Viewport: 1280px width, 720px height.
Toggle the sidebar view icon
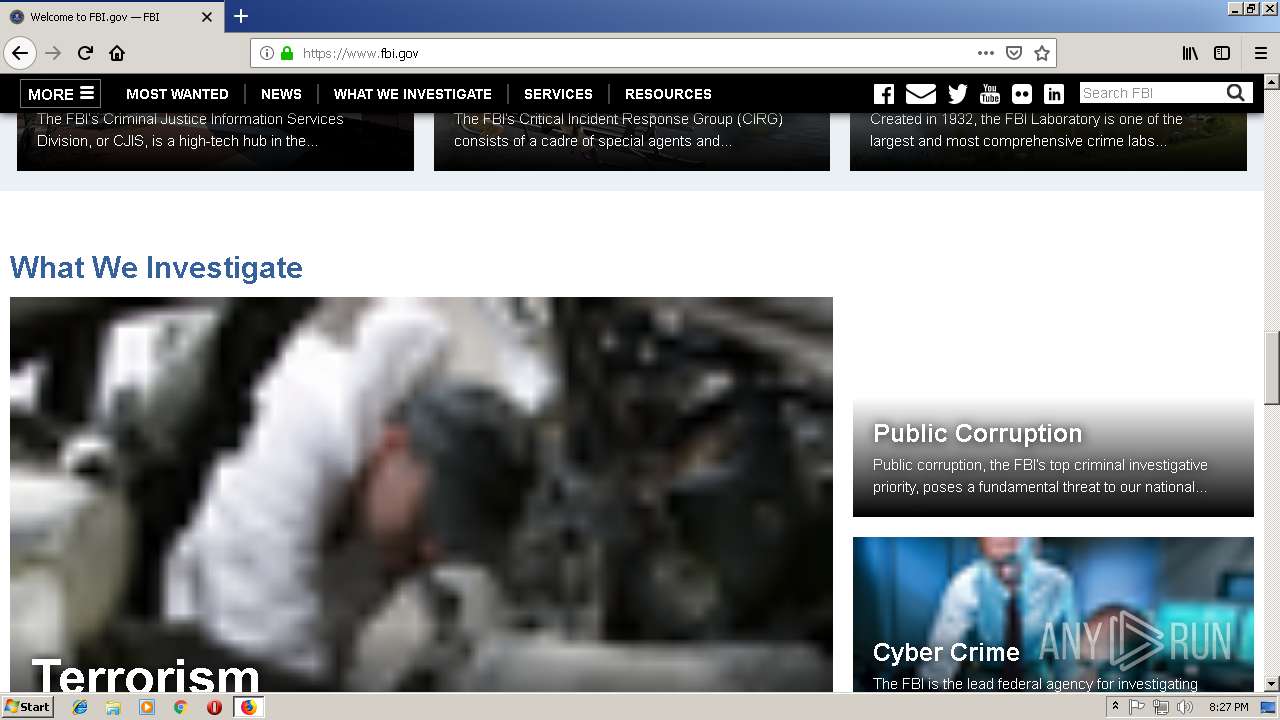tap(1222, 53)
